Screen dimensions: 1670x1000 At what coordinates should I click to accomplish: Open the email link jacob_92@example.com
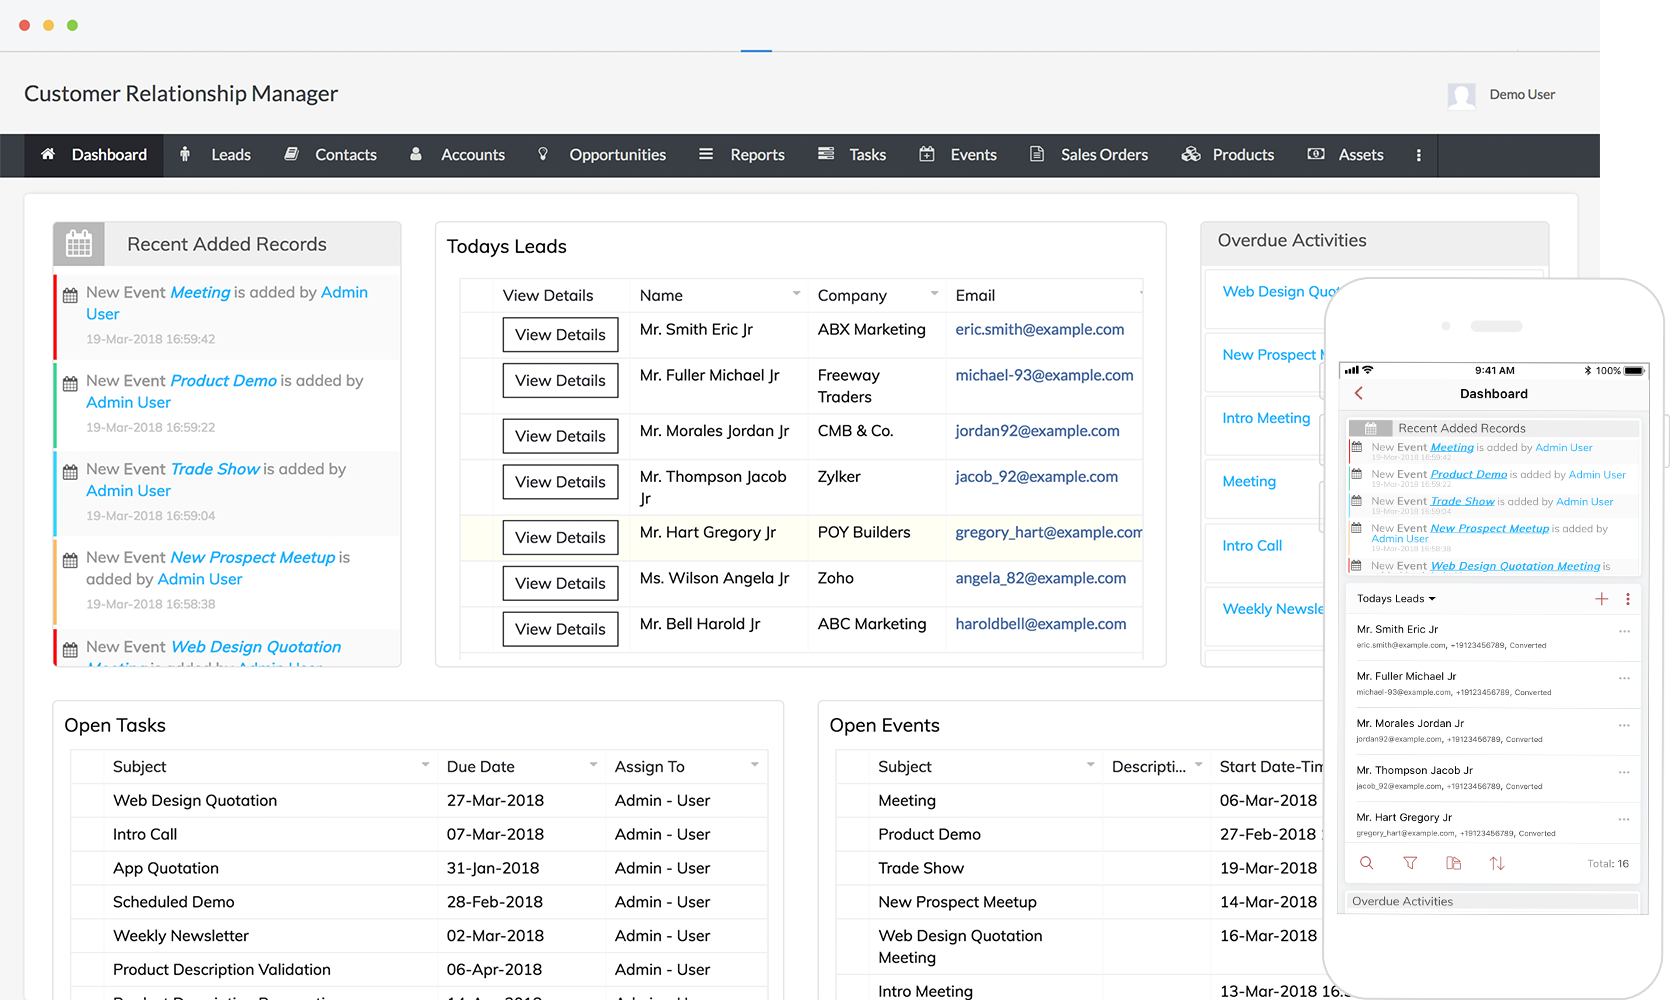pos(1036,476)
